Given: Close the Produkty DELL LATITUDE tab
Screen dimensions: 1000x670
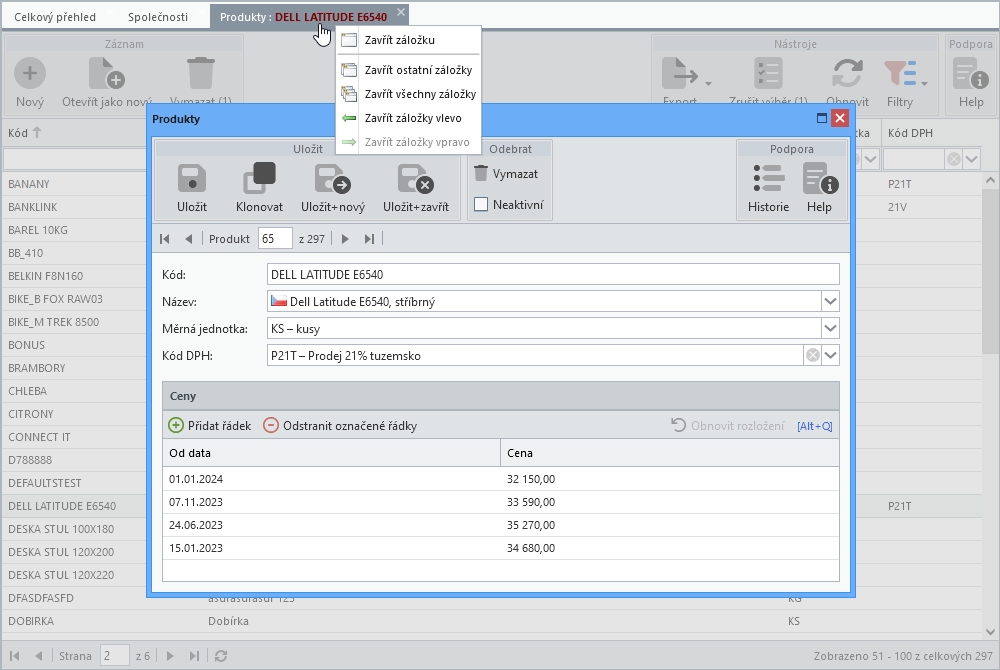Looking at the screenshot, I should 401,12.
